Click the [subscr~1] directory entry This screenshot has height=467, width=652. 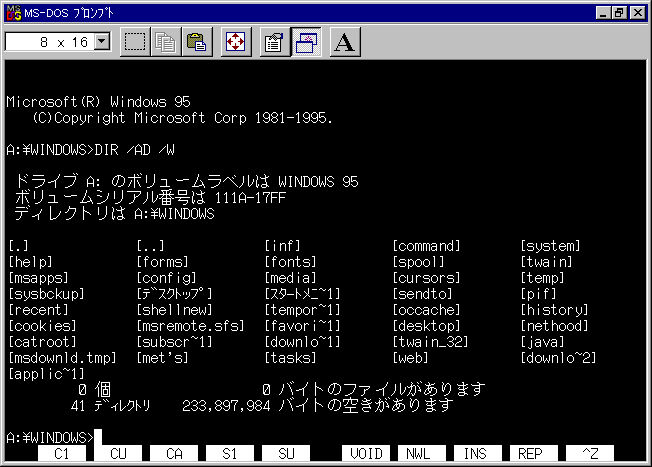(174, 342)
